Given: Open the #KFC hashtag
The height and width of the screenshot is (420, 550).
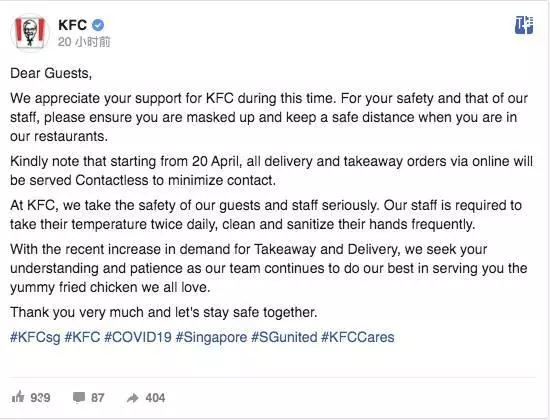Looking at the screenshot, I should point(83,337).
